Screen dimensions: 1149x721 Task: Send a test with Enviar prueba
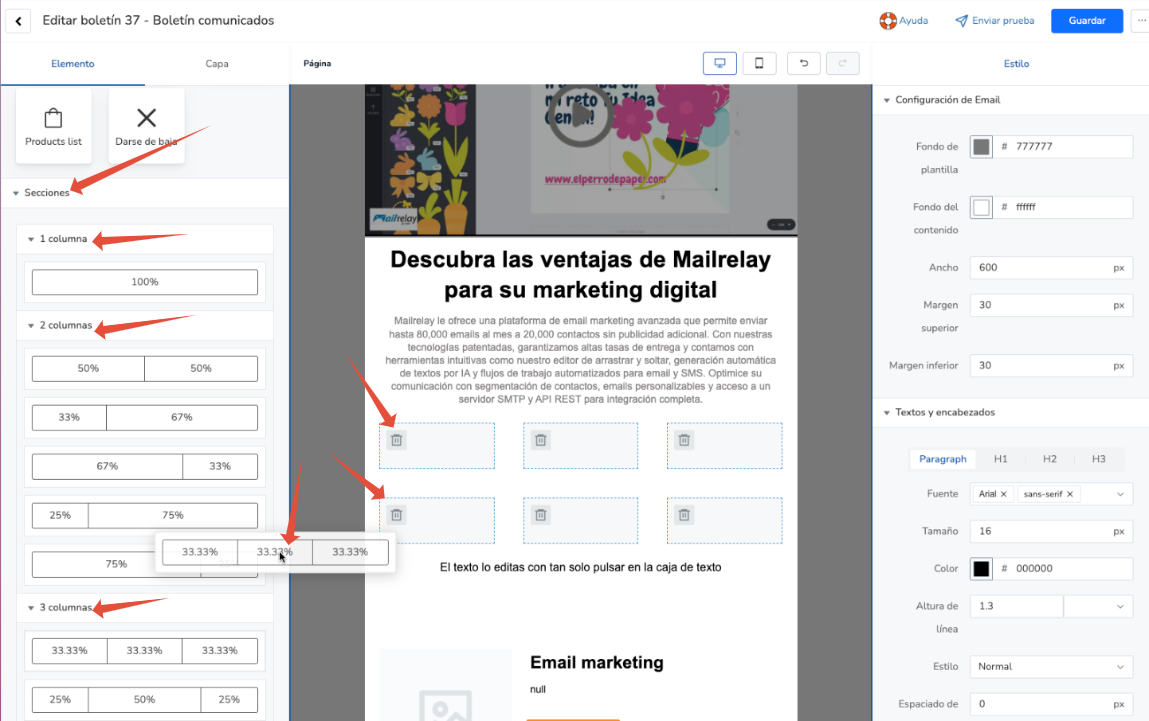994,21
